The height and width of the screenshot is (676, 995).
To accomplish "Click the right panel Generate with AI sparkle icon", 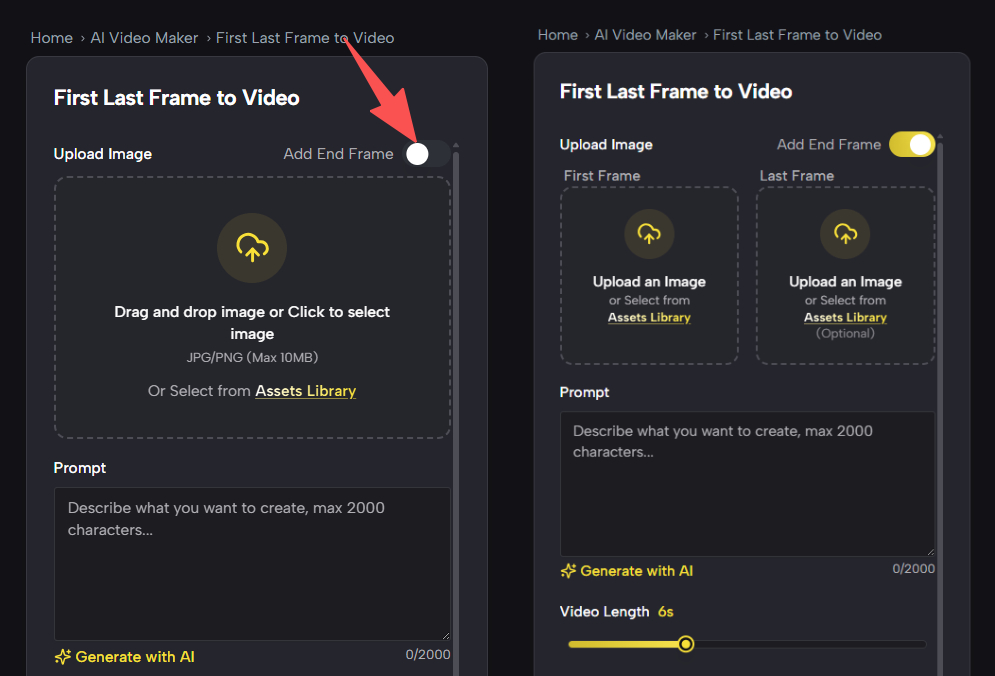I will (568, 571).
